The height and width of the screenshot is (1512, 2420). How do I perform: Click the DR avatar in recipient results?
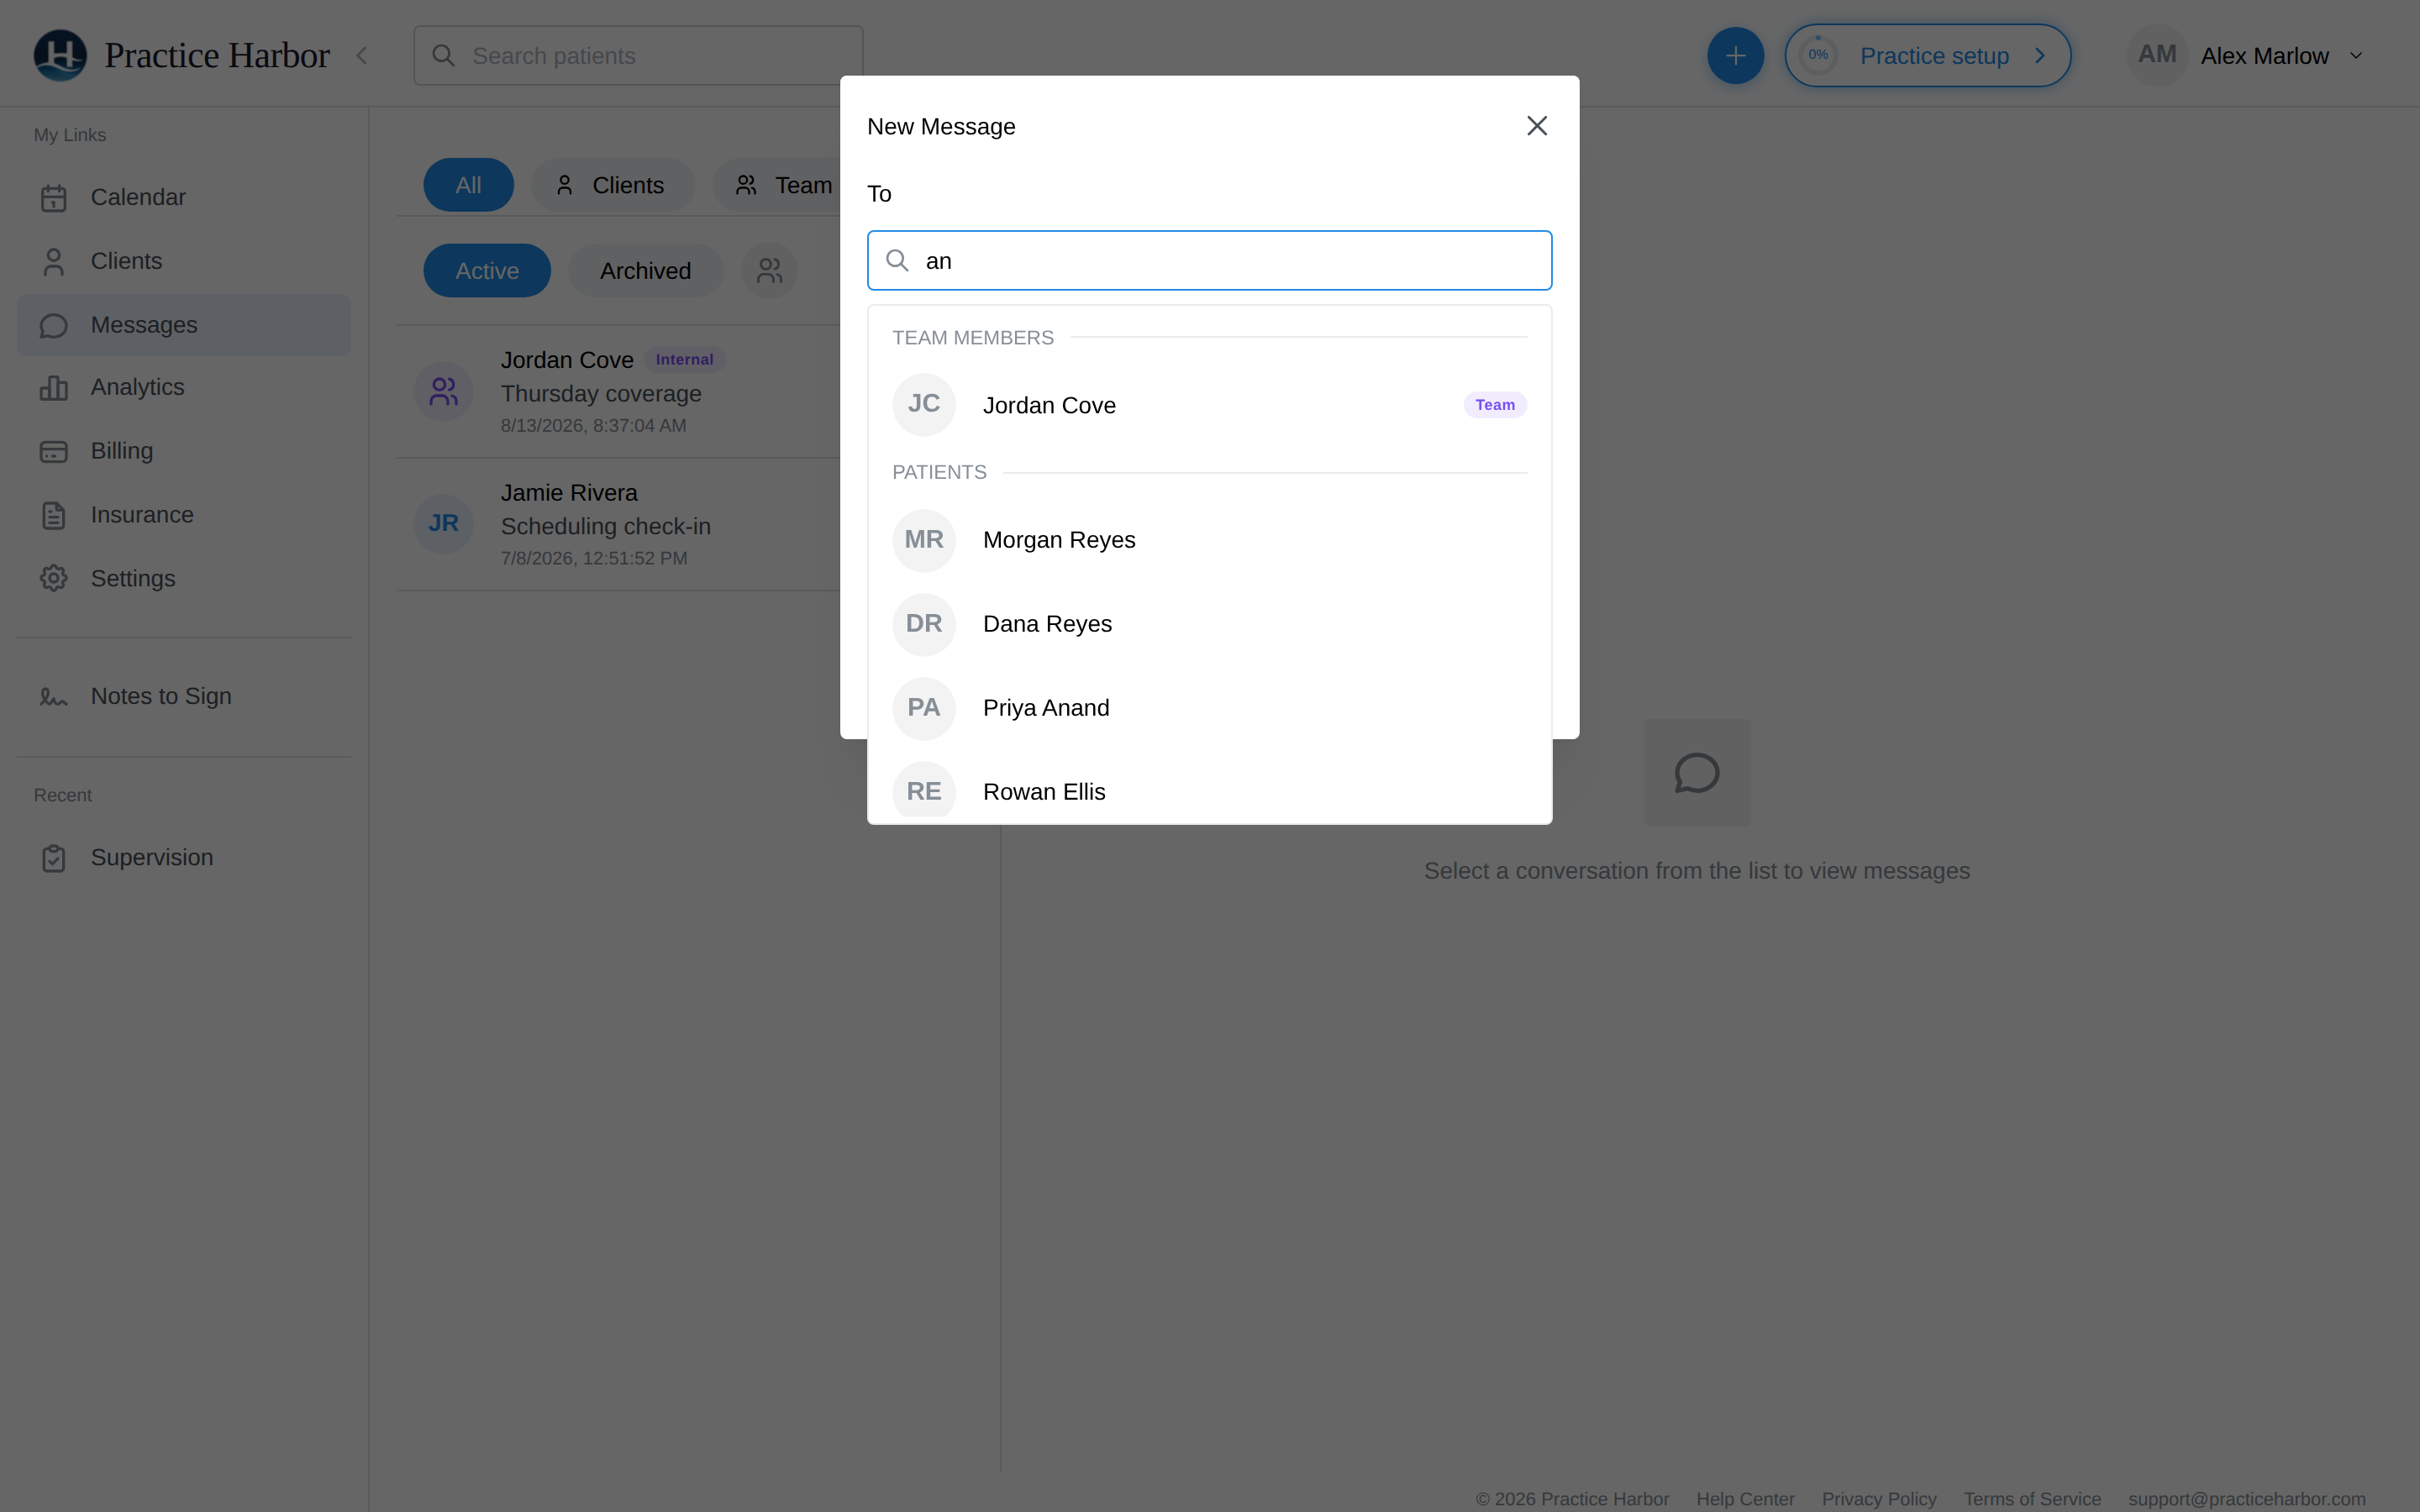(923, 624)
